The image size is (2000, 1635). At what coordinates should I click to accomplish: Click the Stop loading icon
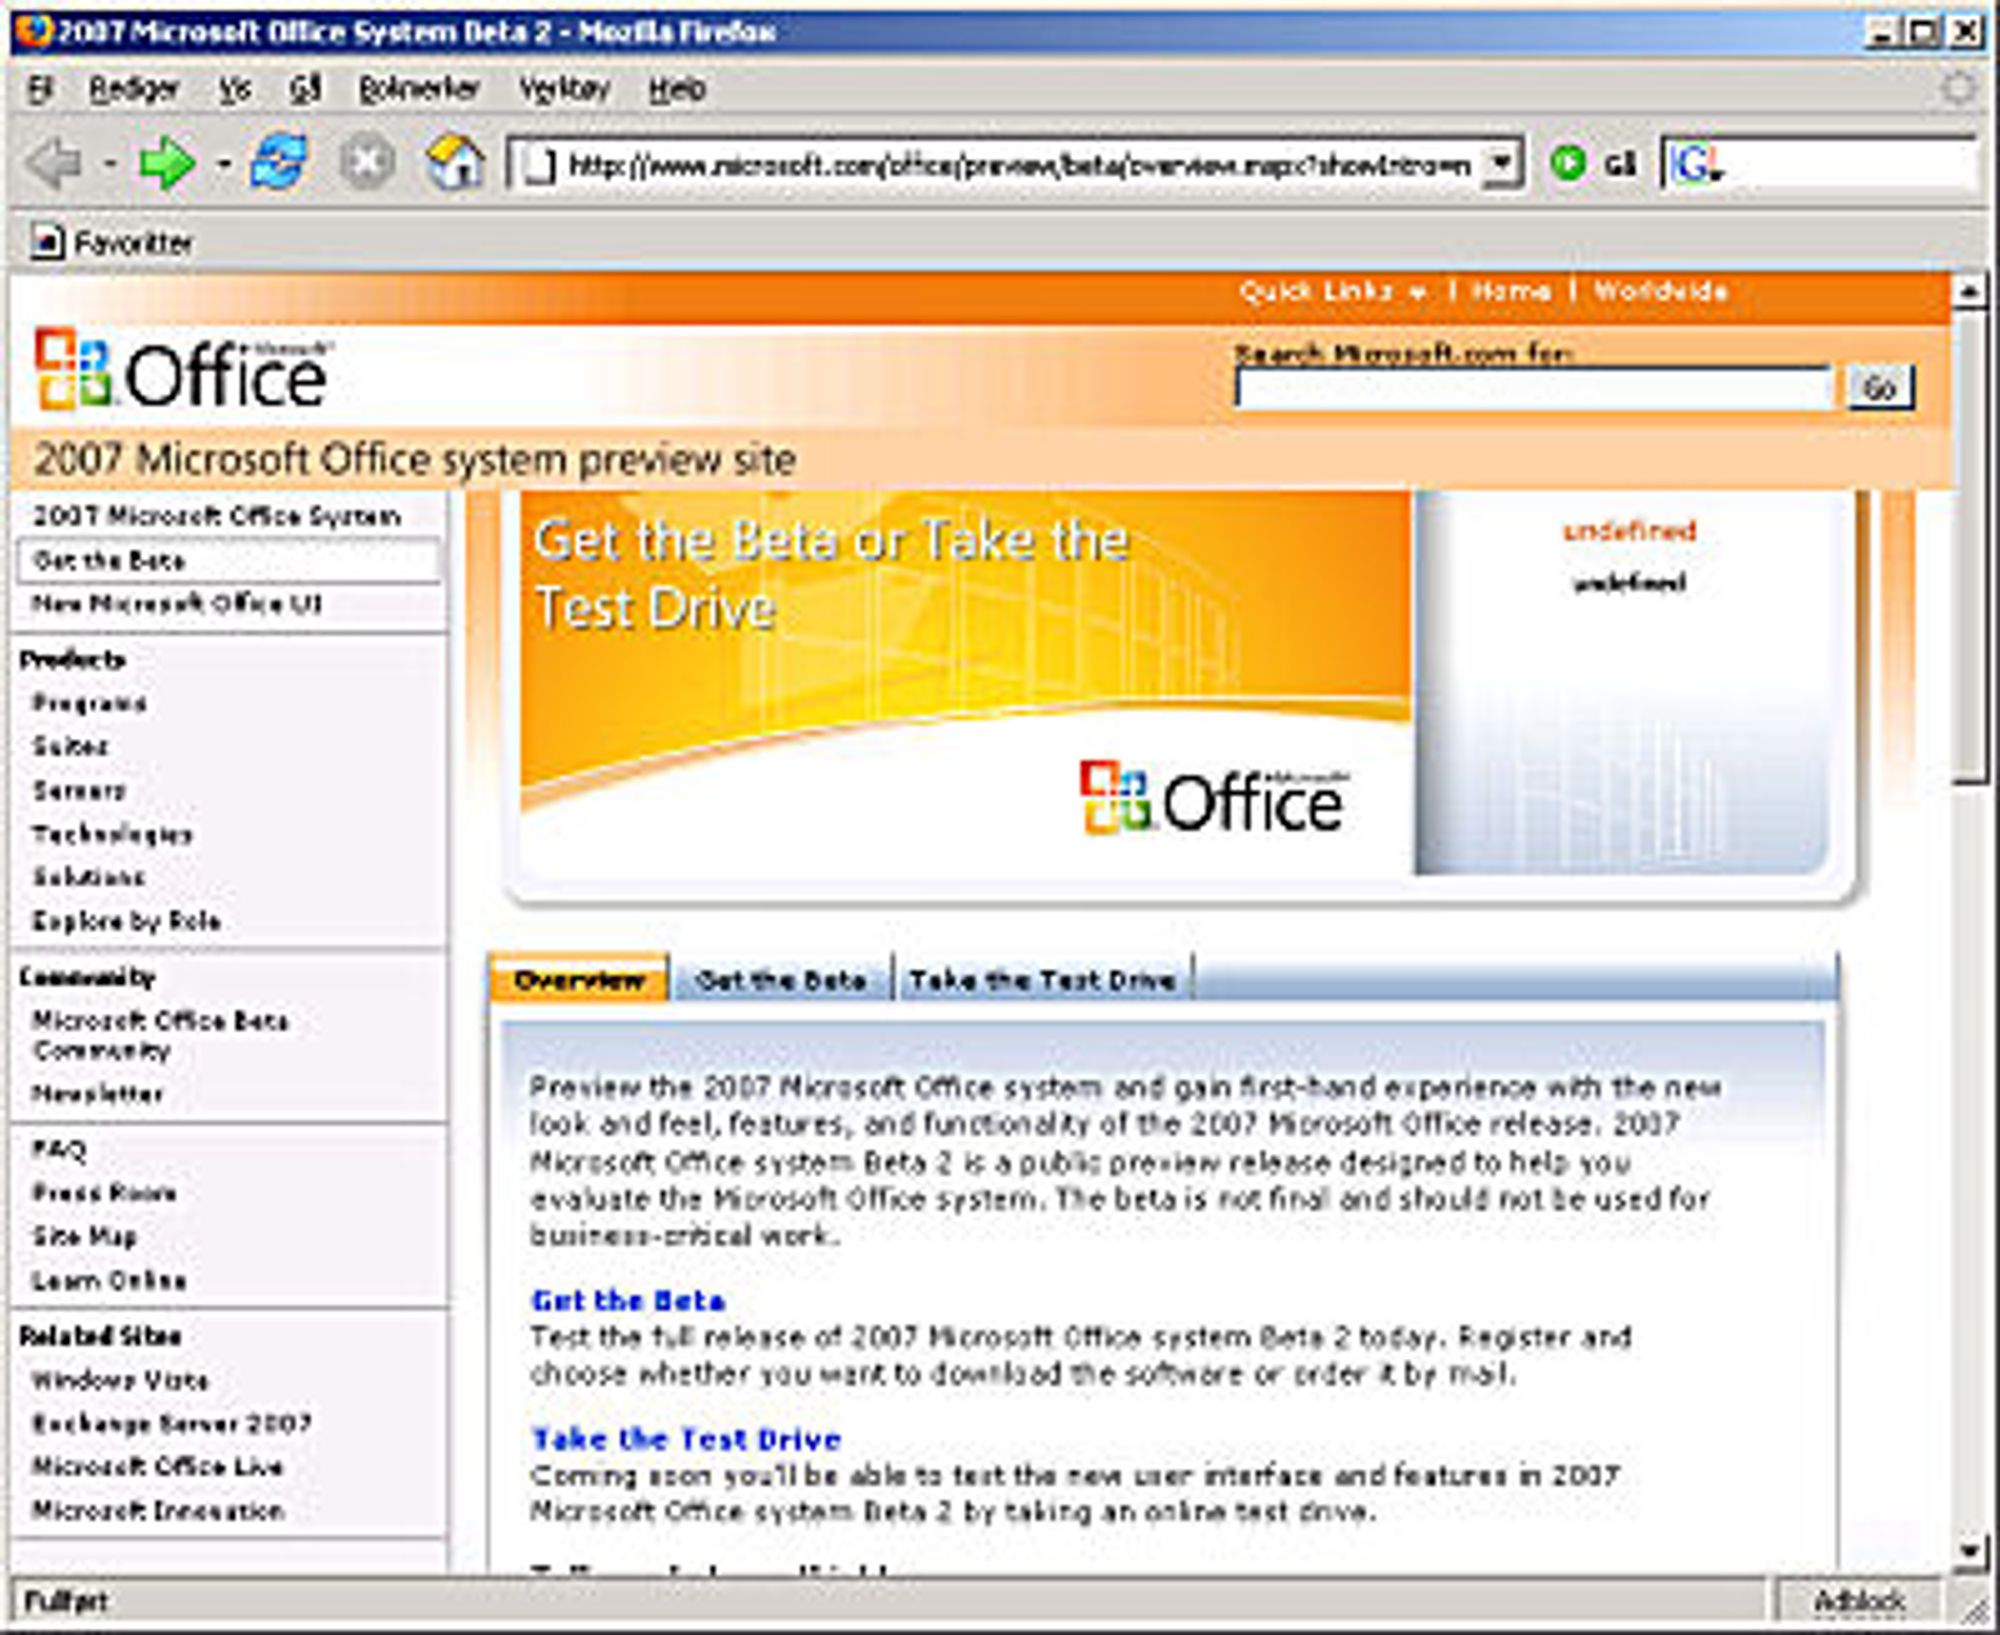pos(367,162)
